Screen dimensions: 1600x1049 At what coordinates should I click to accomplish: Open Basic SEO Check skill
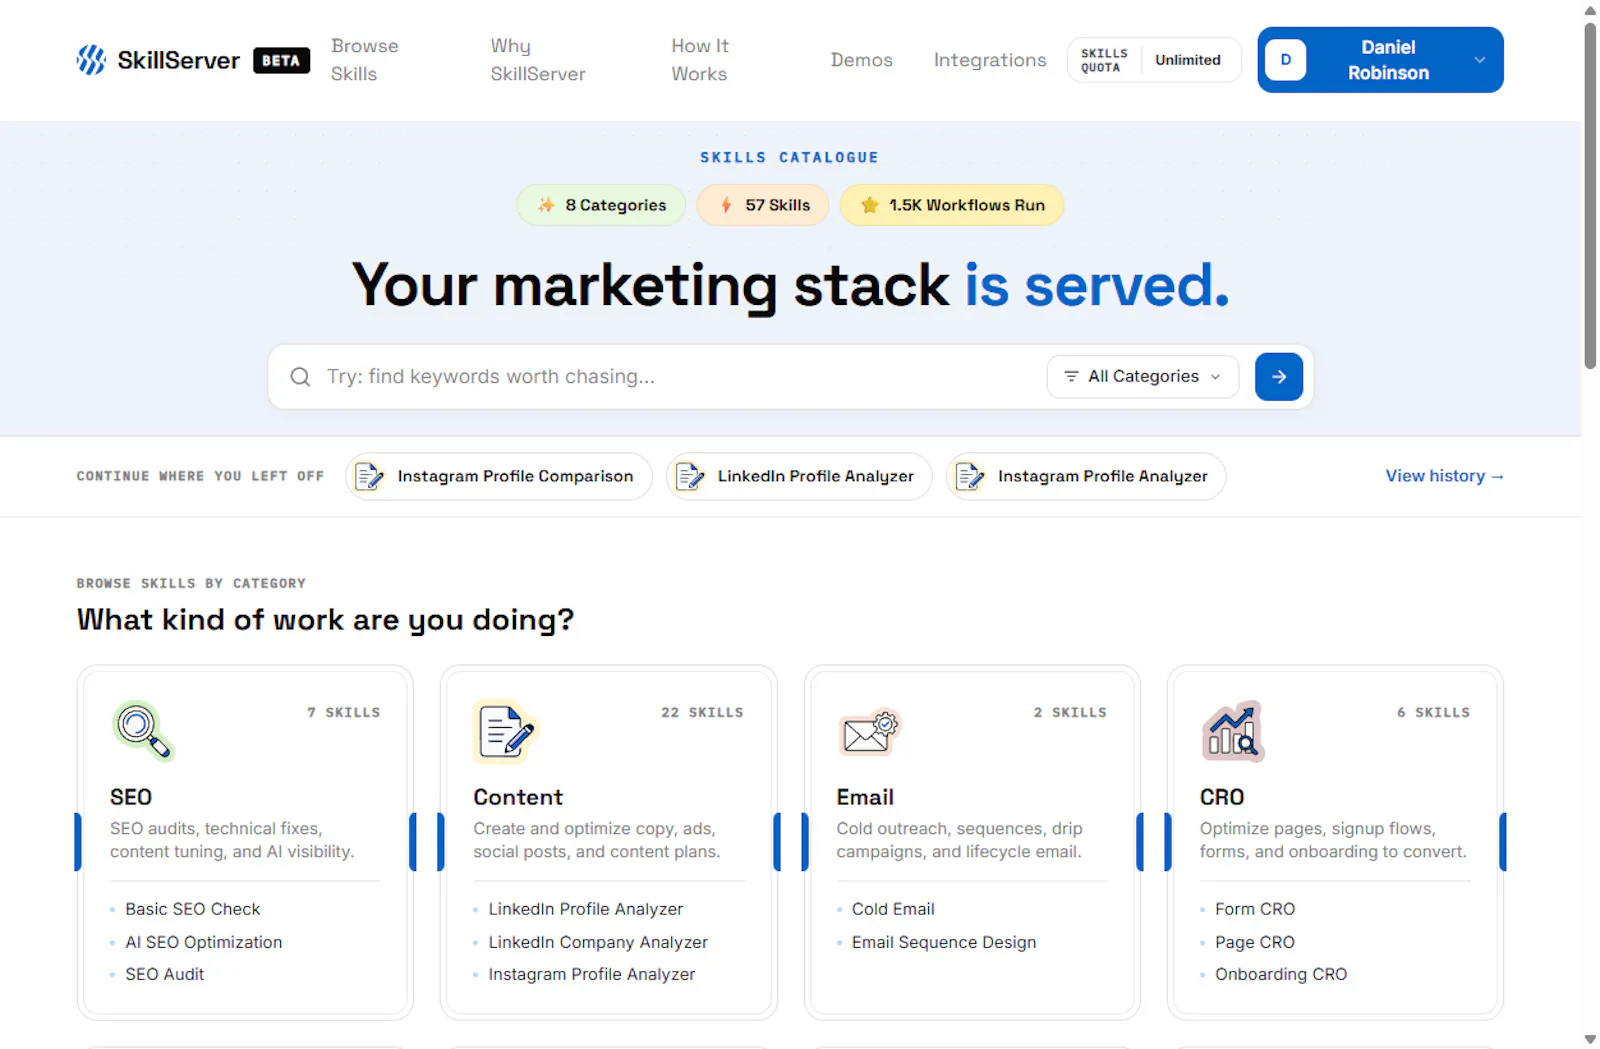point(193,909)
